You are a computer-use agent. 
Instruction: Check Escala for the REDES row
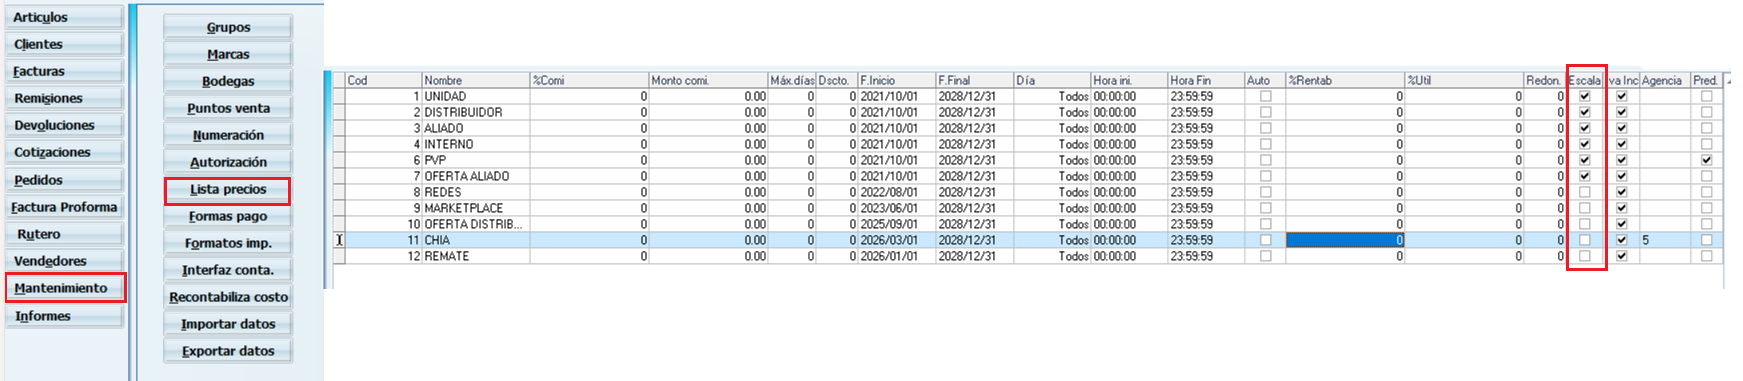click(x=1584, y=192)
